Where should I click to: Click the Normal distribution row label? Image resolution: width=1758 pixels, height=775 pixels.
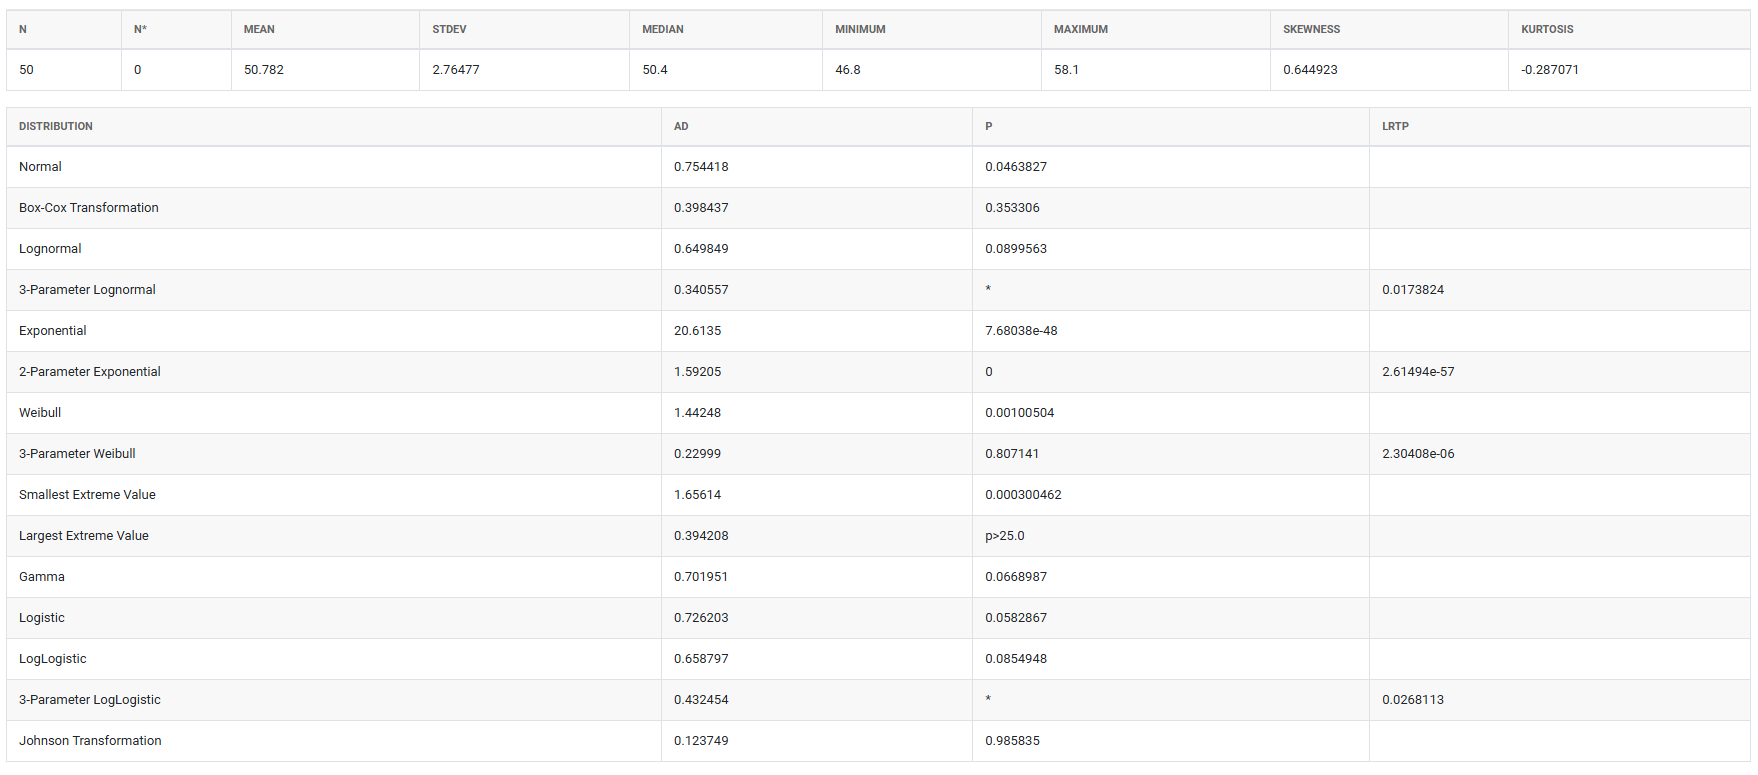(x=41, y=167)
